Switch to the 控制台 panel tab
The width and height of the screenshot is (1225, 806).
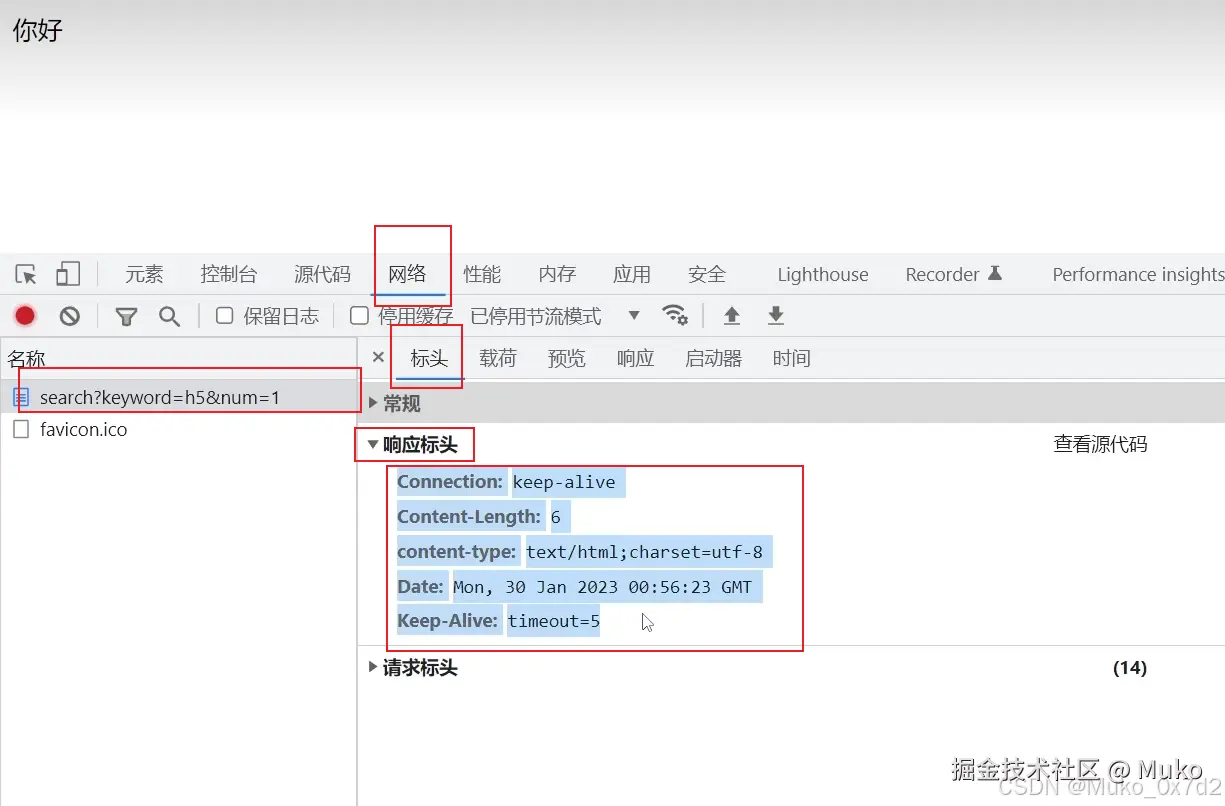click(228, 274)
